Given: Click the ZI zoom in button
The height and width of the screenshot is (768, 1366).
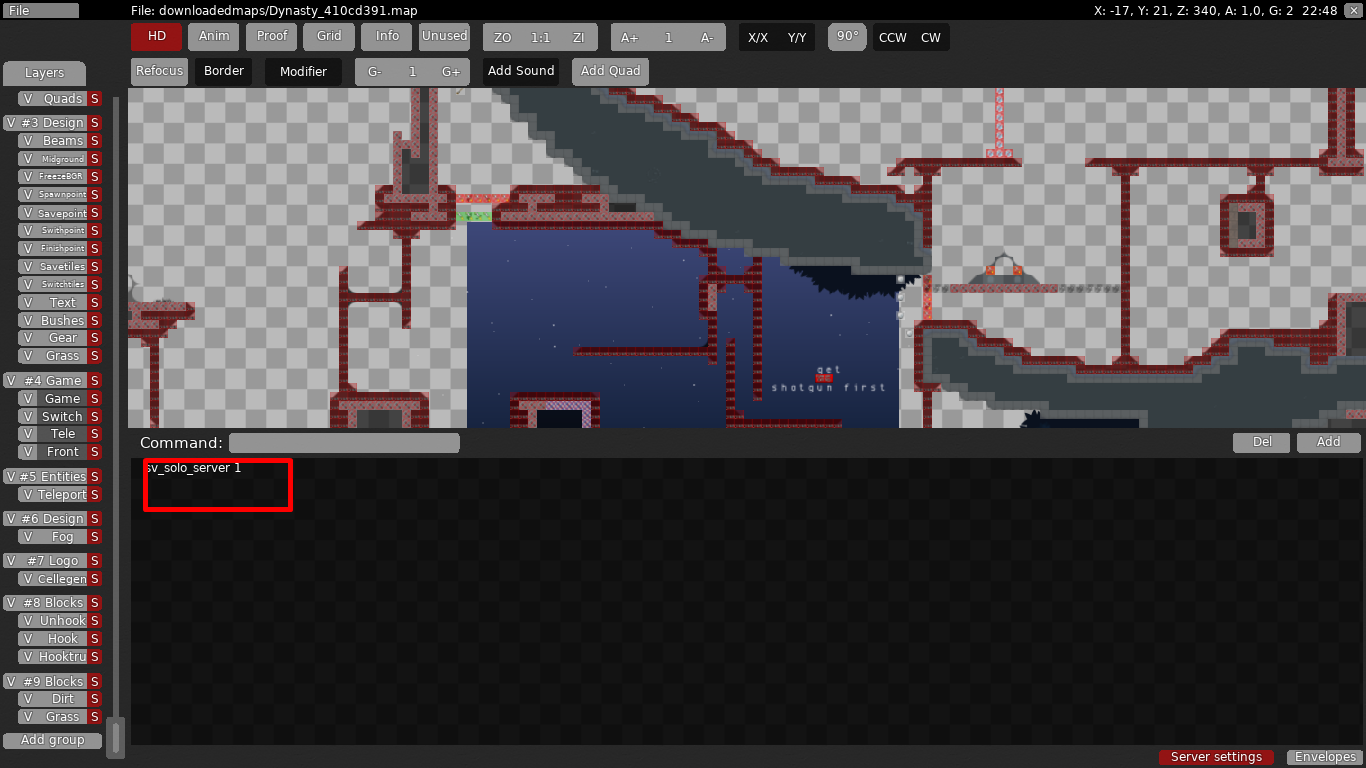Looking at the screenshot, I should point(578,38).
